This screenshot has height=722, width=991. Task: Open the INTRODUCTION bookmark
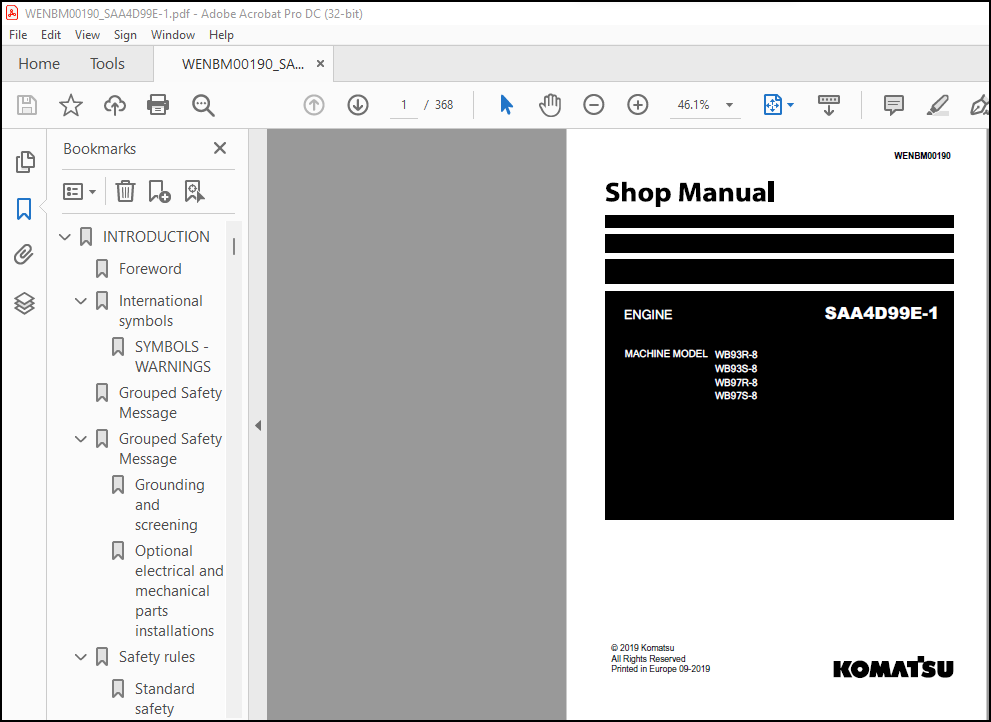(x=156, y=236)
